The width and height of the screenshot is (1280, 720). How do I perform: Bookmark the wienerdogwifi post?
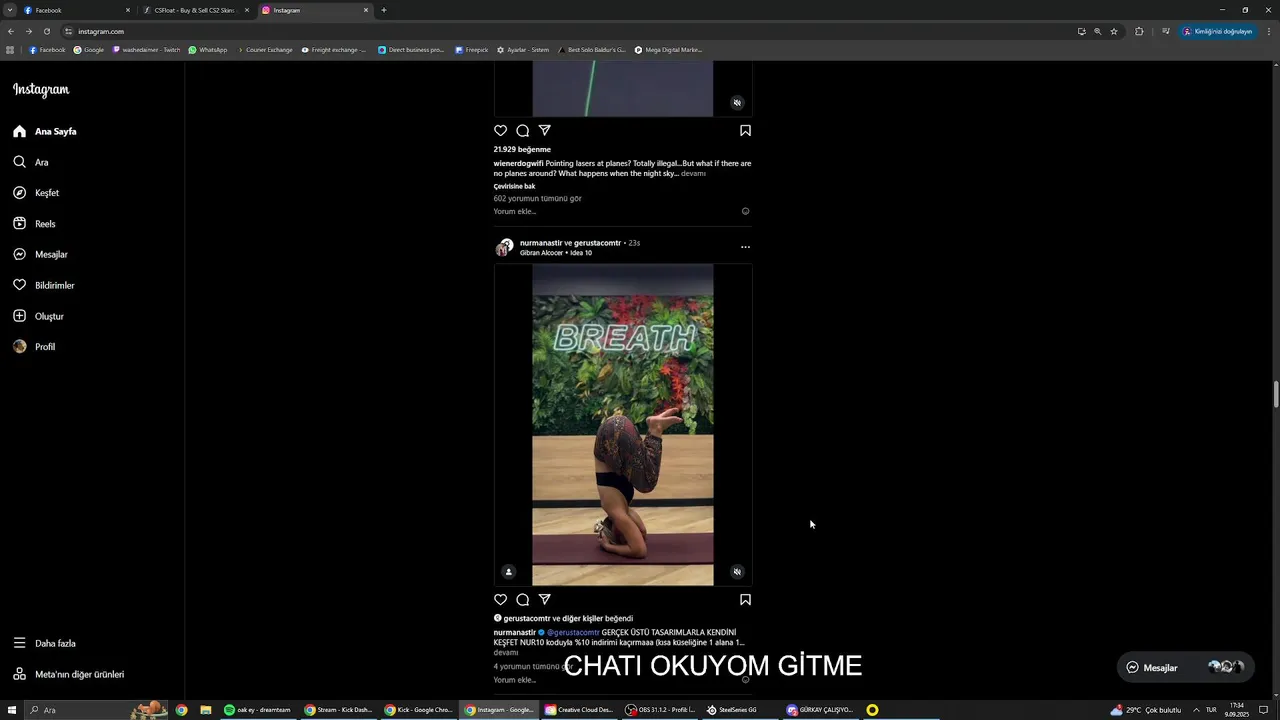click(x=745, y=130)
